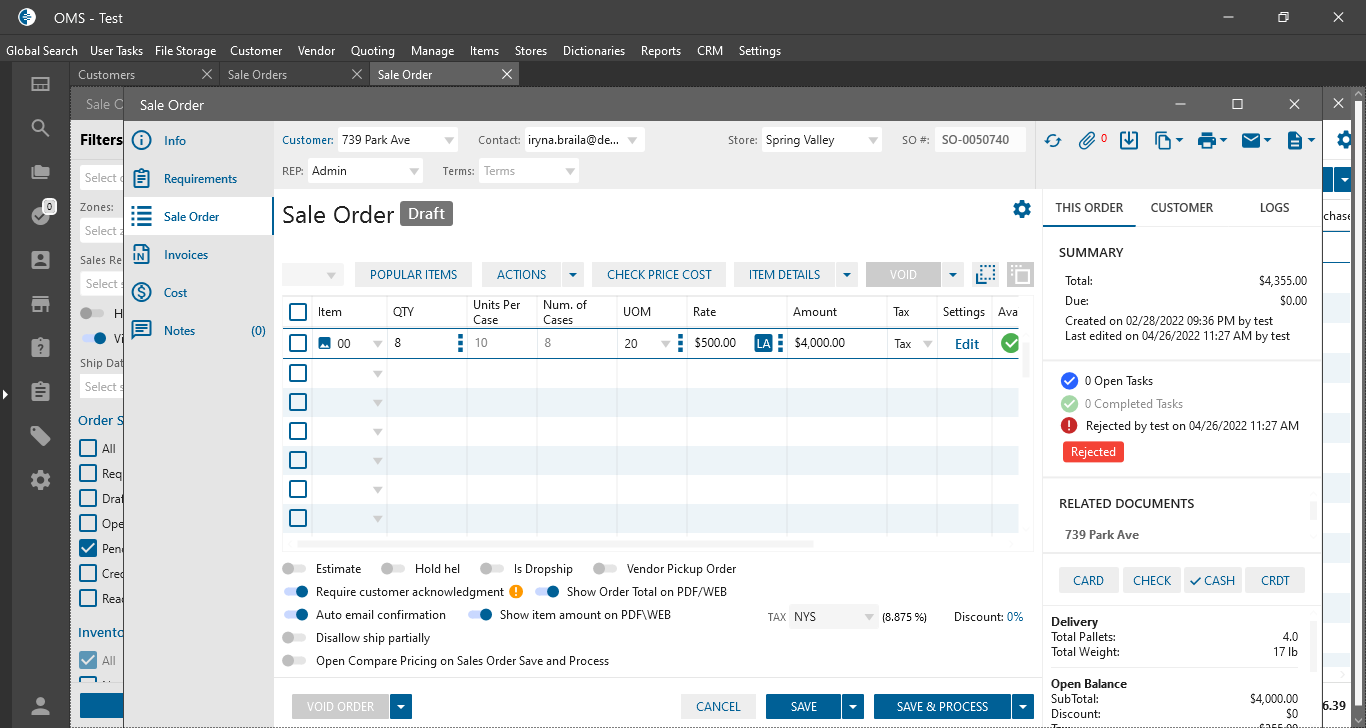This screenshot has height=728, width=1366.
Task: Expand the SAVE button dropdown arrow
Action: click(x=853, y=707)
